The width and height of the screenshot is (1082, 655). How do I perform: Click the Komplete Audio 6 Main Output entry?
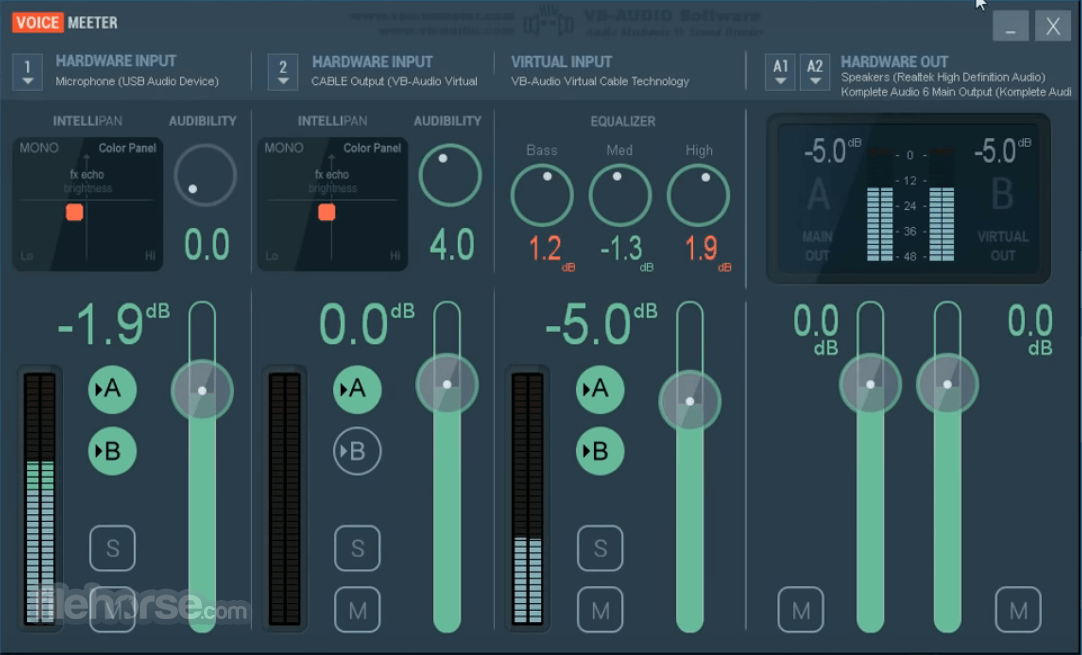point(956,92)
